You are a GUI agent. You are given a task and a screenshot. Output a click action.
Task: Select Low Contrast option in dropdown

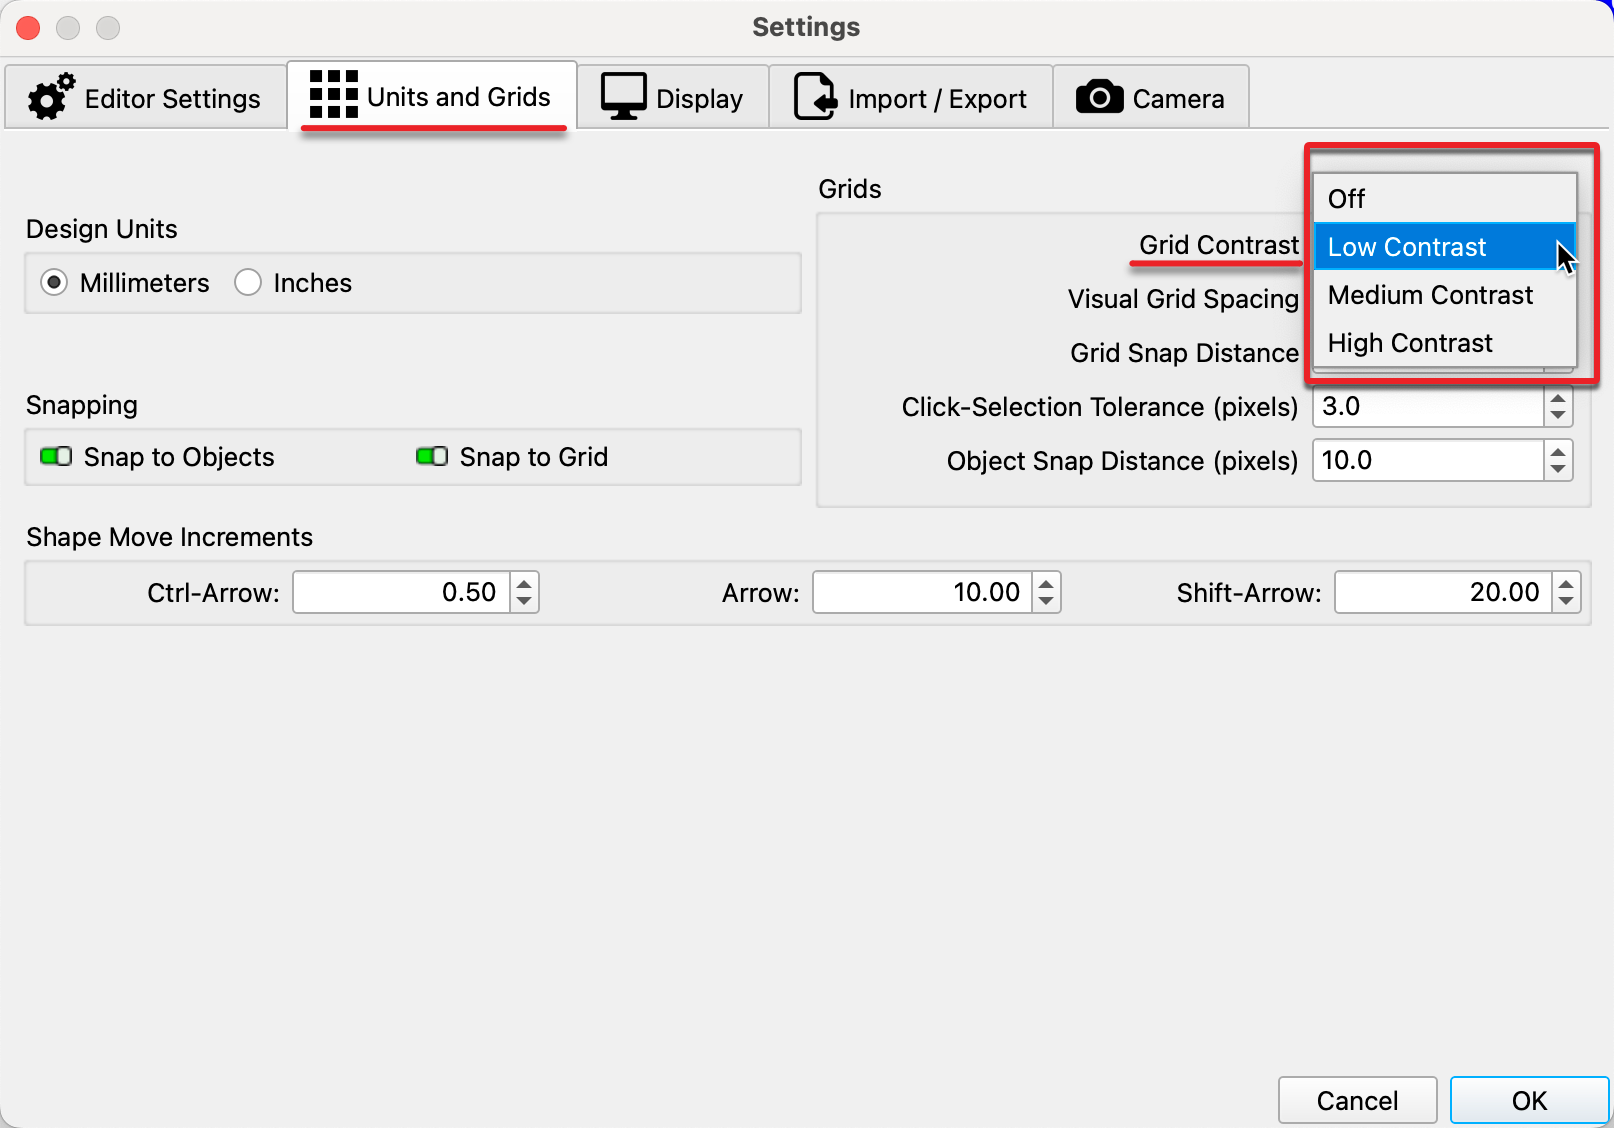pos(1445,247)
